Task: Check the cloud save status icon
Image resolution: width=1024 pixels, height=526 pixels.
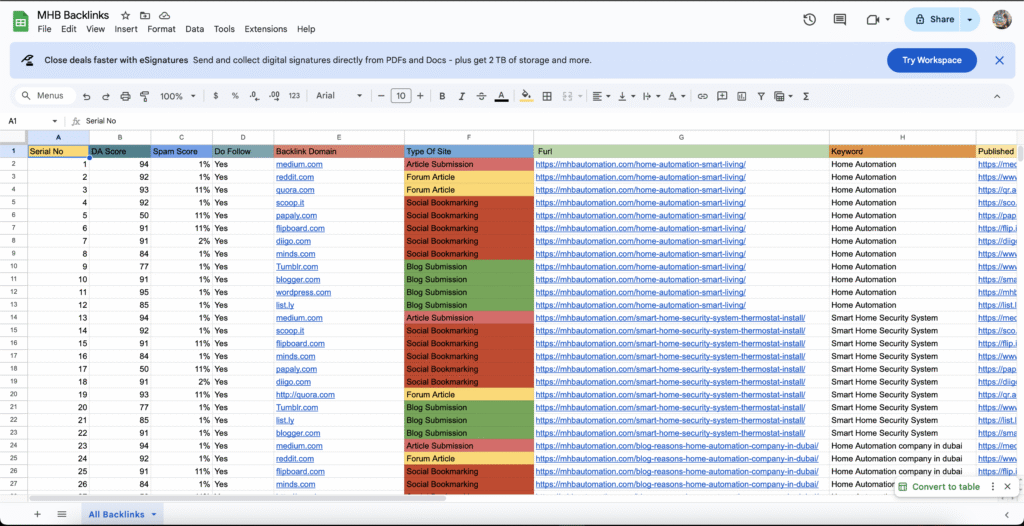Action: [x=165, y=16]
